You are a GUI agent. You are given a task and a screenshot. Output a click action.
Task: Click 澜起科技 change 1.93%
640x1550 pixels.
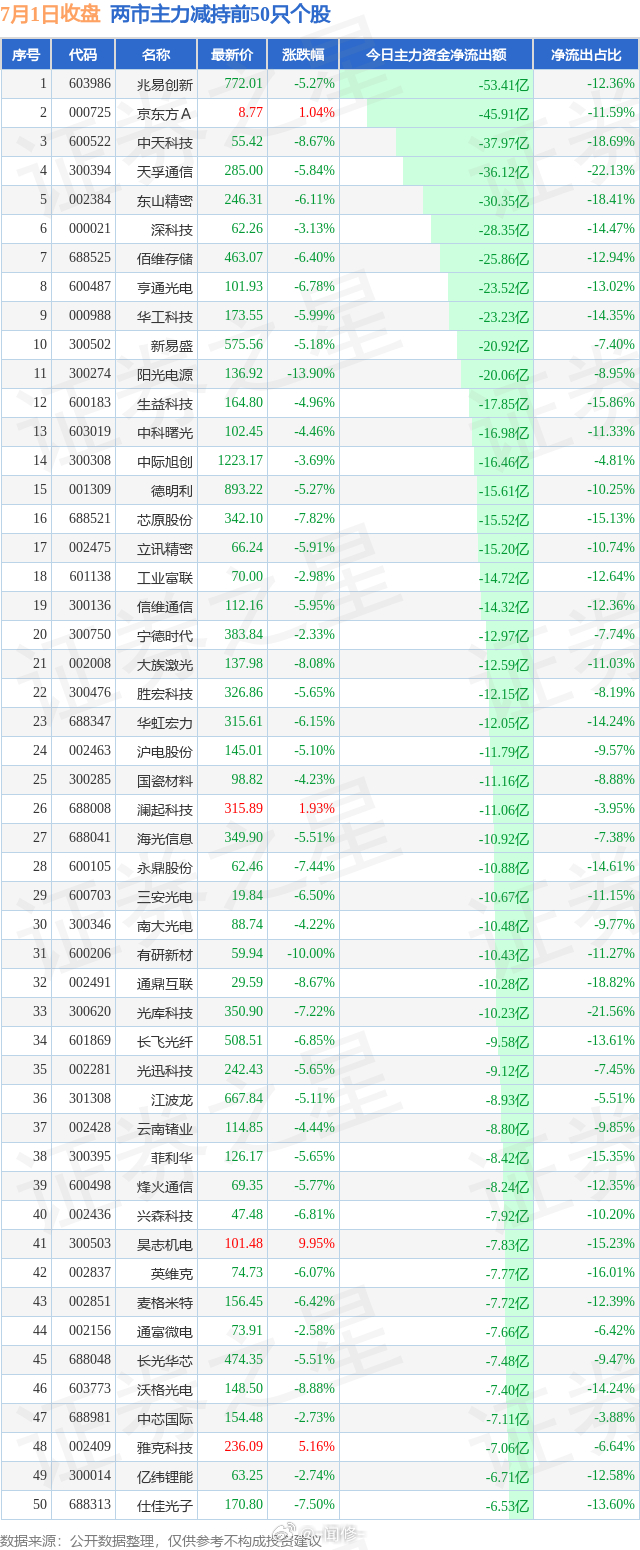click(x=316, y=809)
